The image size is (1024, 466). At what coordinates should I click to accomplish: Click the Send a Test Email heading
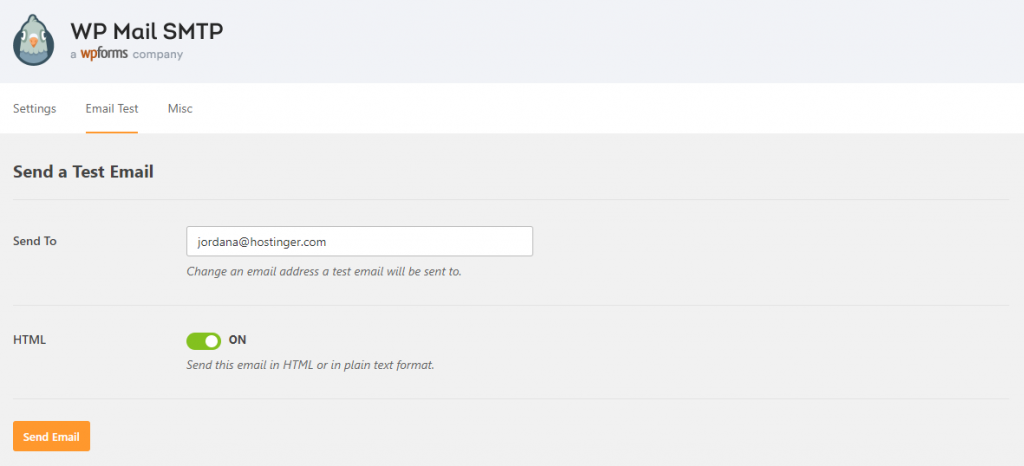pyautogui.click(x=83, y=172)
